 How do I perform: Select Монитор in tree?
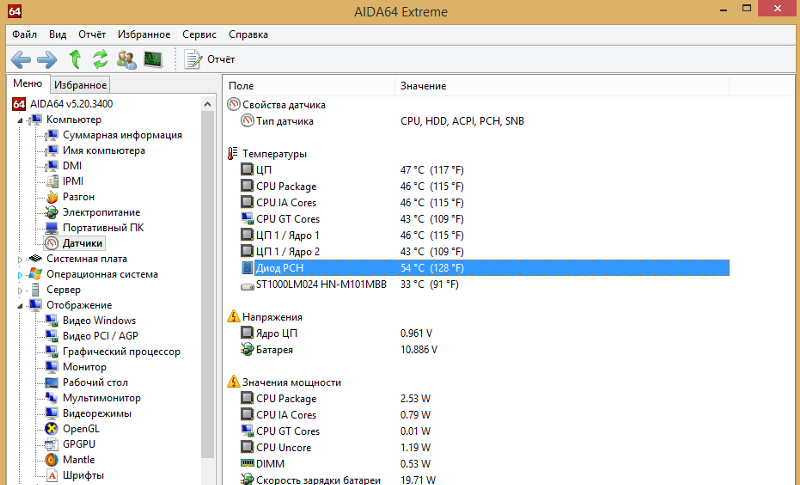tap(85, 367)
